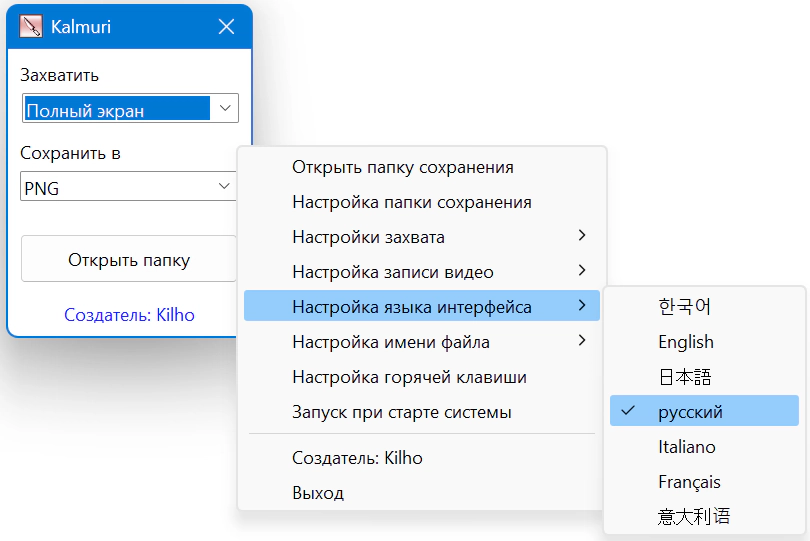Select Открыть папку сохранения menu entry
810x541 pixels.
pyautogui.click(x=402, y=167)
